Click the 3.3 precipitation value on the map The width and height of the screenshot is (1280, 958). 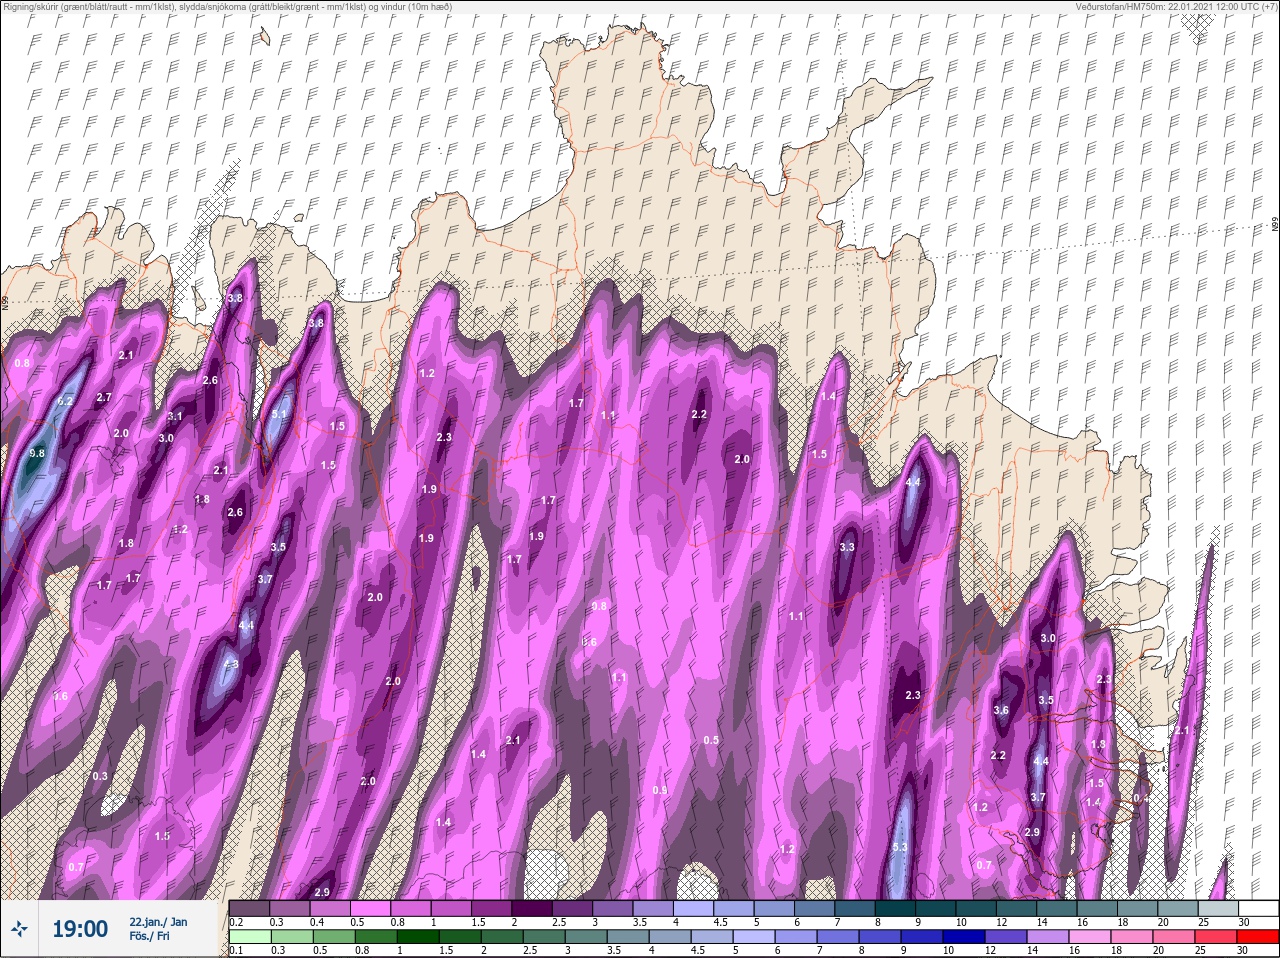tap(847, 547)
